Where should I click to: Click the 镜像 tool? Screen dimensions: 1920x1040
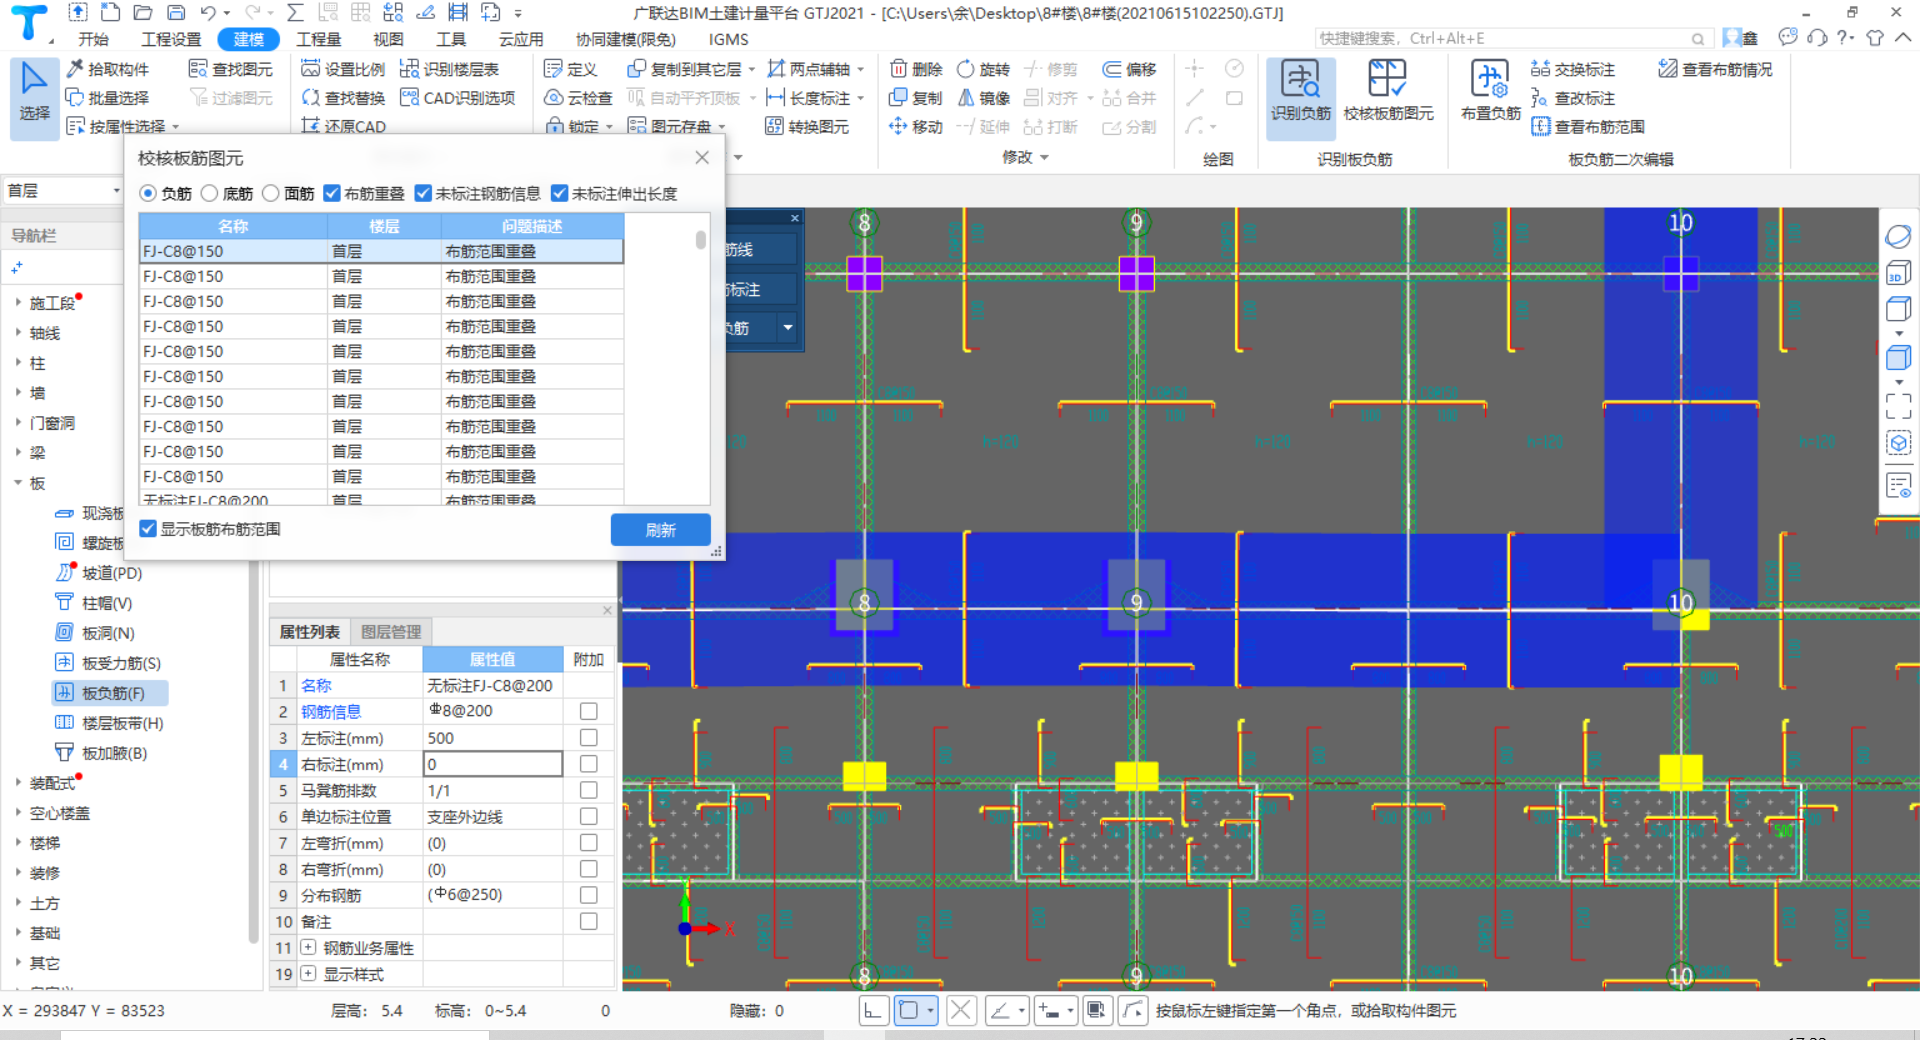[x=984, y=98]
